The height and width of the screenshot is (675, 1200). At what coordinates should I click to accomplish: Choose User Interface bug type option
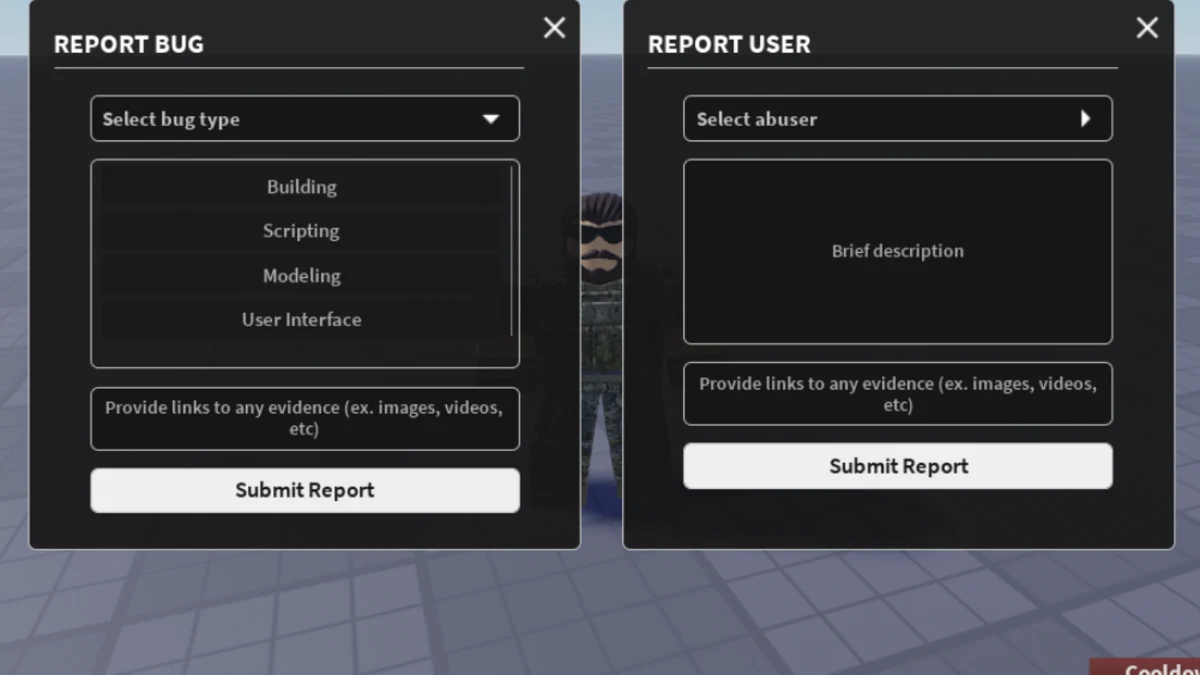(x=302, y=320)
